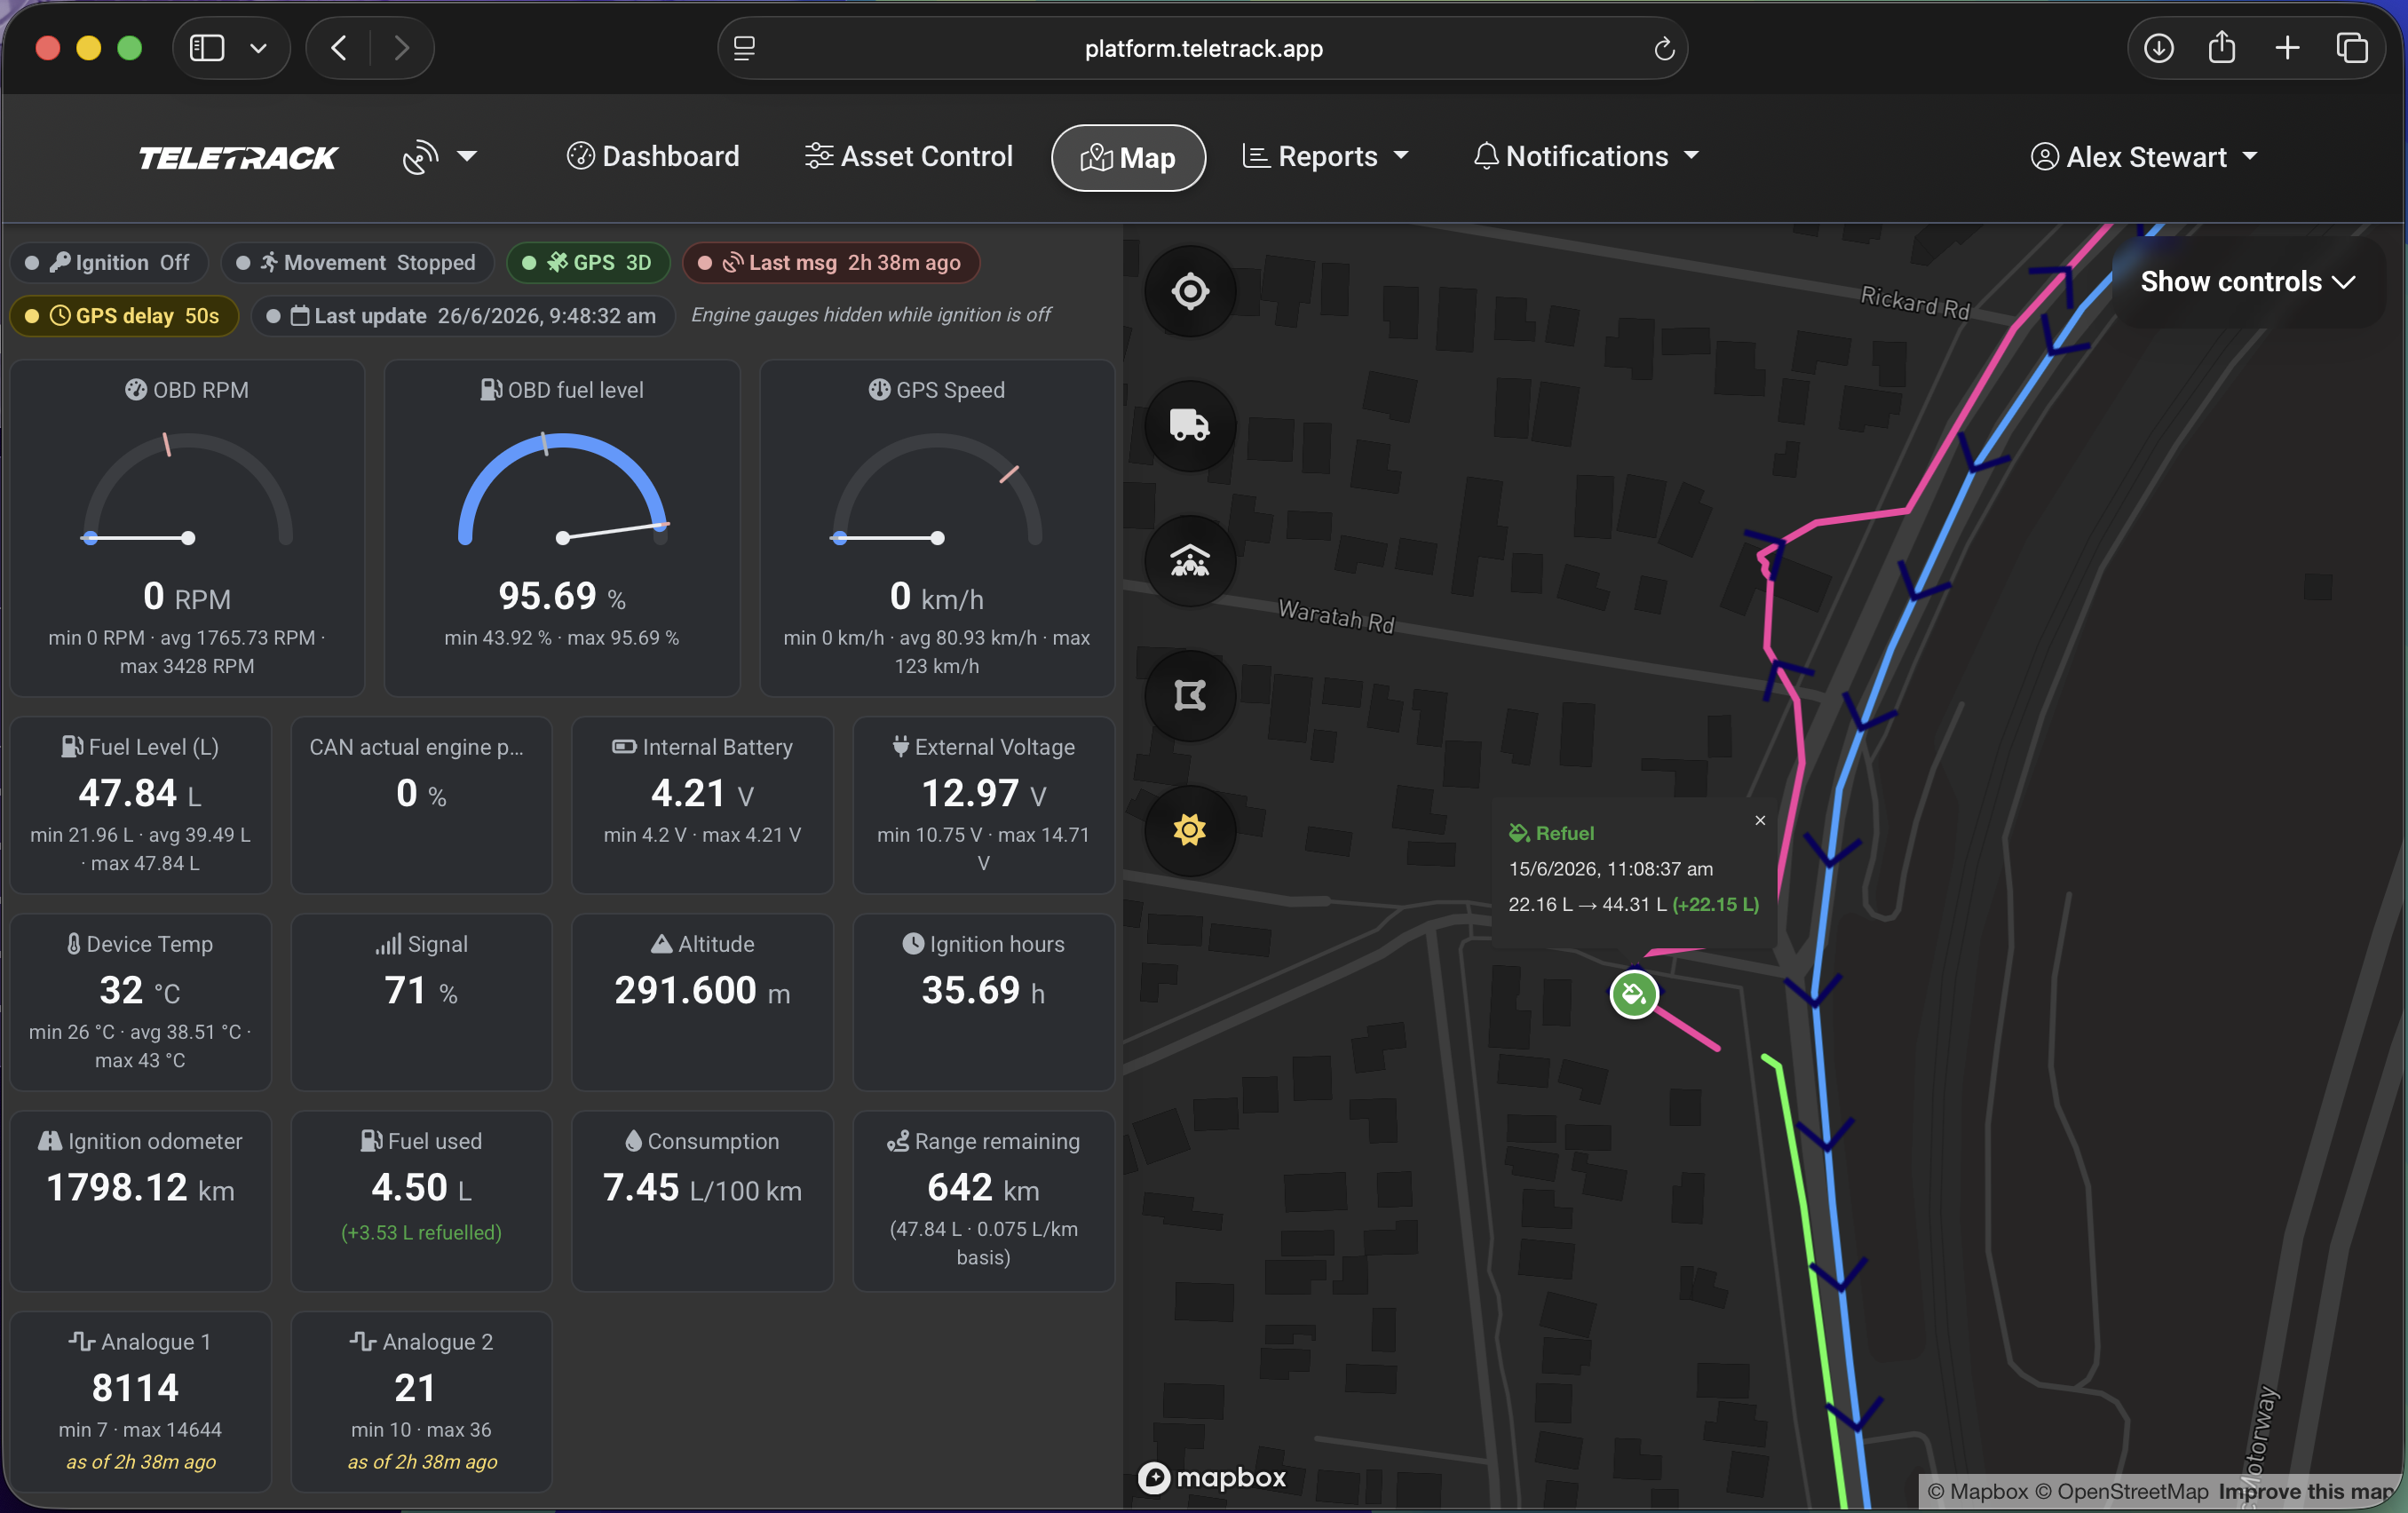
Task: Click the Teletrack logo
Action: coord(238,157)
